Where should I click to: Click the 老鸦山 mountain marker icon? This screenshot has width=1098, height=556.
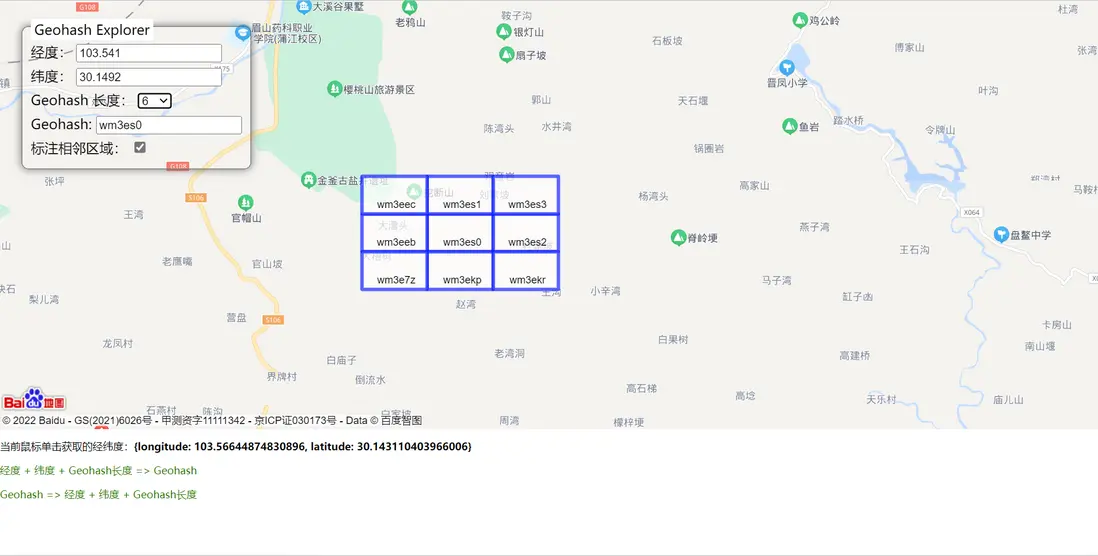(x=410, y=7)
